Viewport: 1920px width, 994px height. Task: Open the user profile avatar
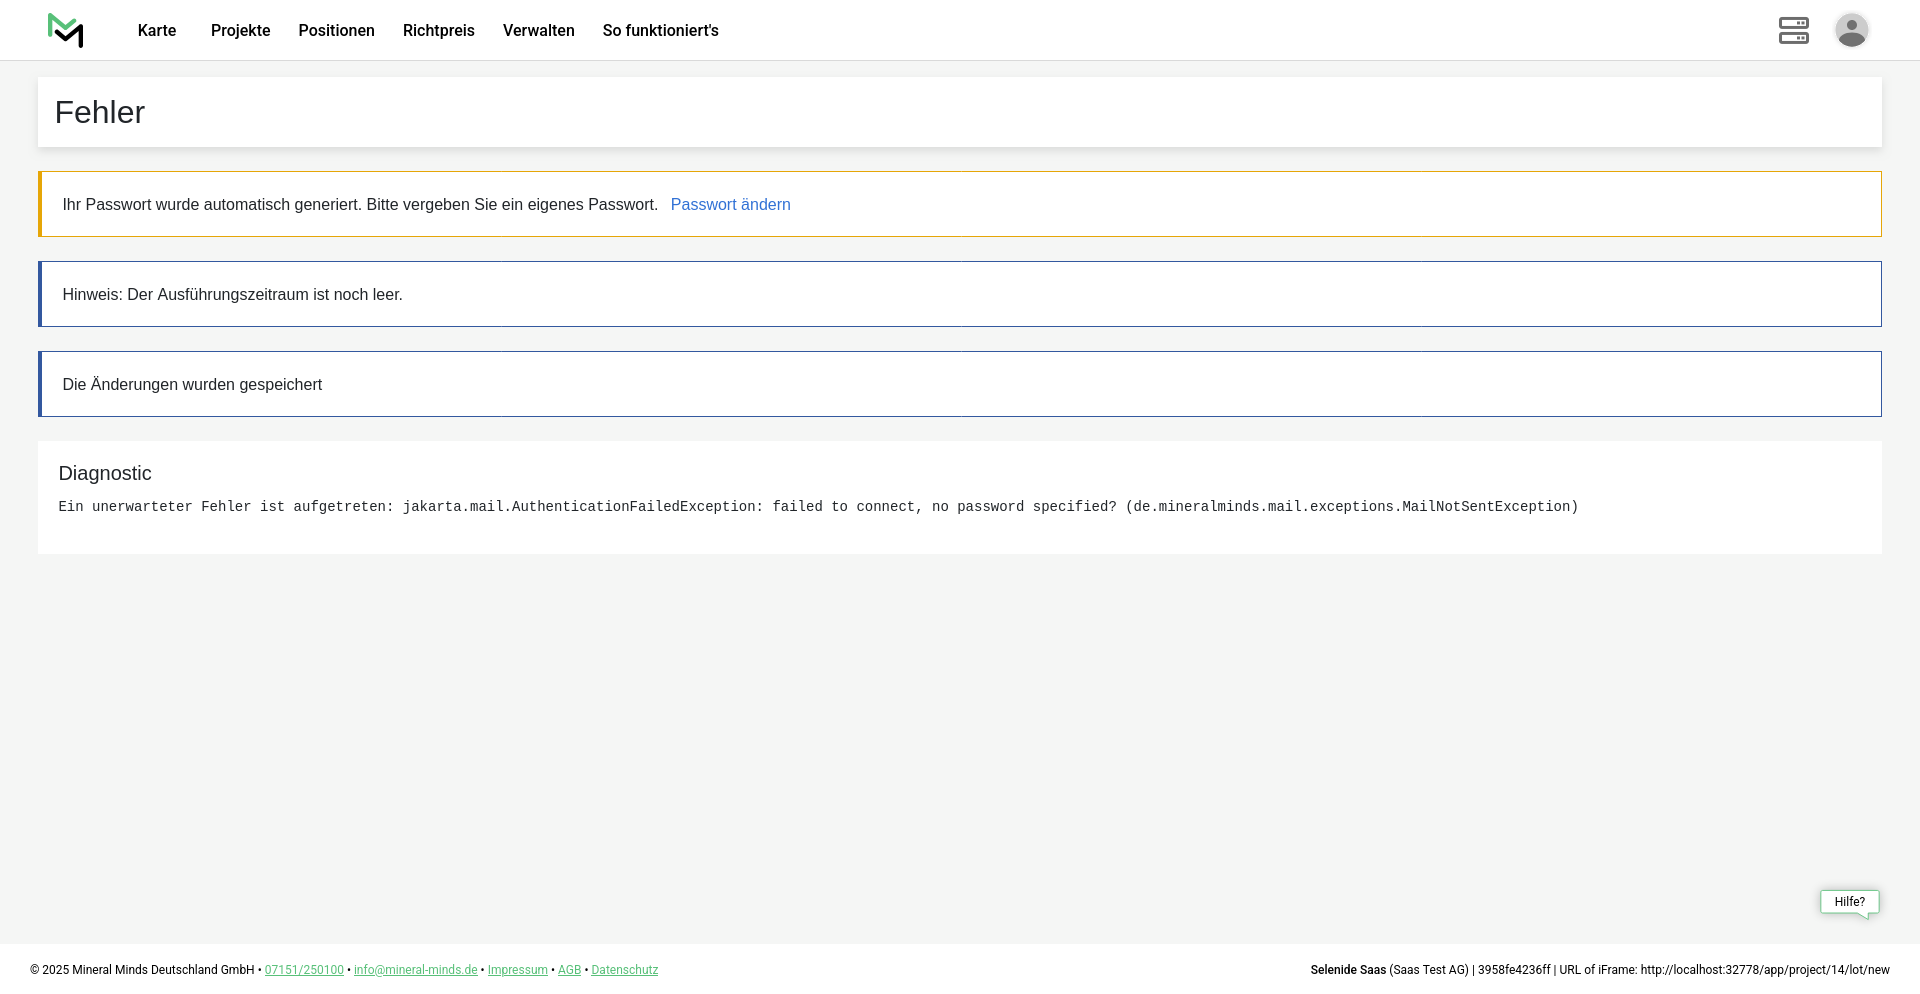[1851, 30]
